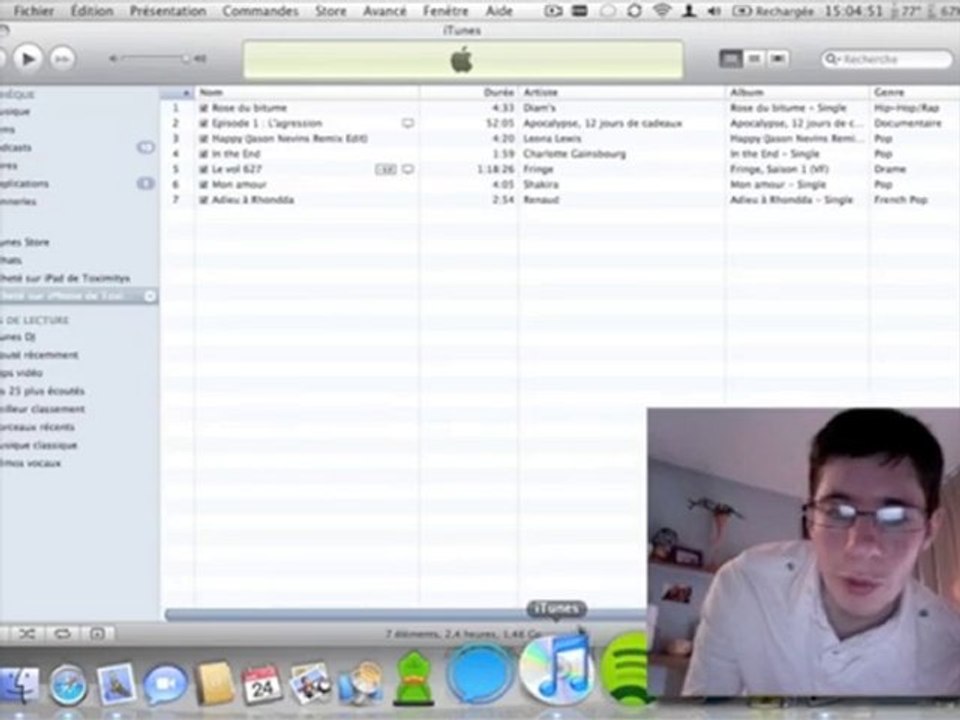Click the volume icon in menu bar
The height and width of the screenshot is (720, 960).
click(x=714, y=10)
